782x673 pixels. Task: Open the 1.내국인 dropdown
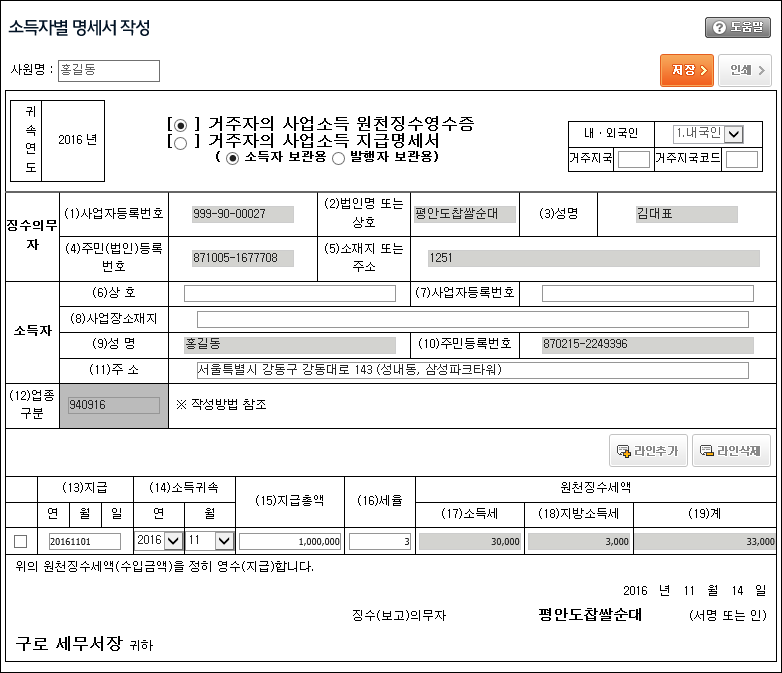tap(708, 134)
